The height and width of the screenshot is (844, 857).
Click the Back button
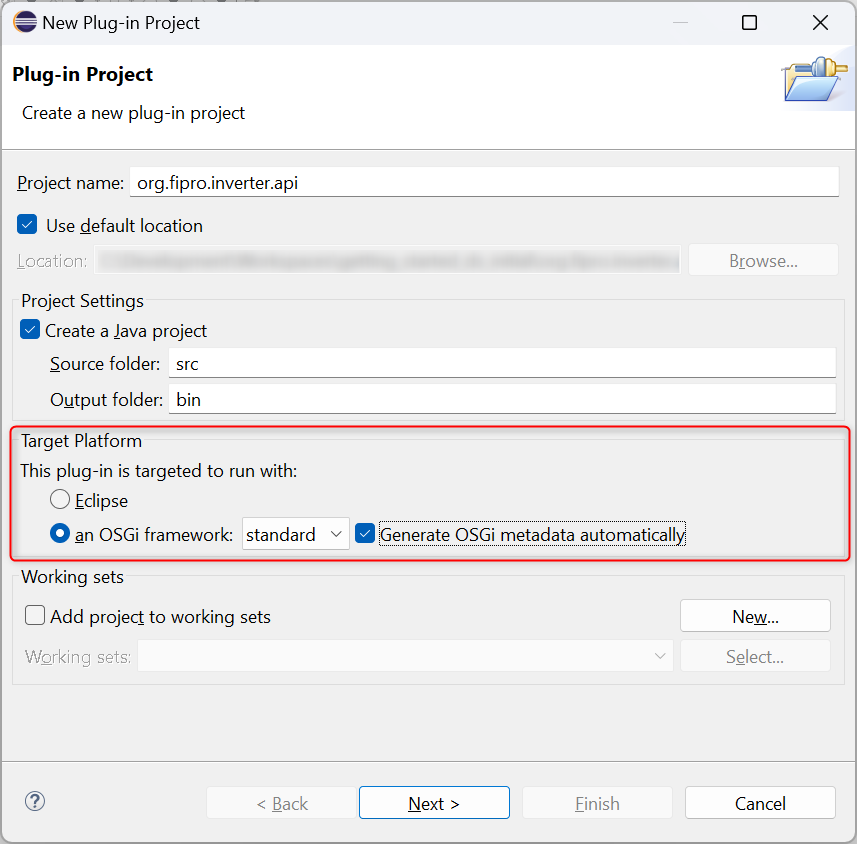281,803
